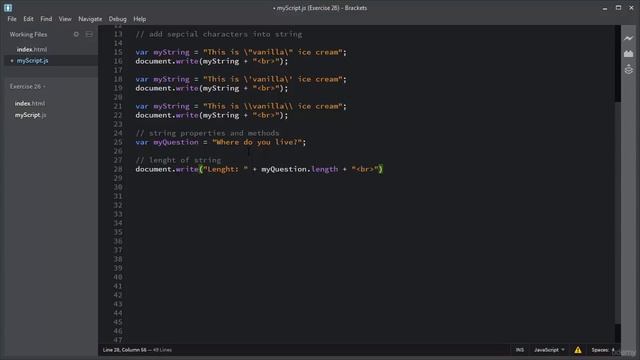Click the unsaved dot beside myScript.js
The image size is (640, 360).
12,61
